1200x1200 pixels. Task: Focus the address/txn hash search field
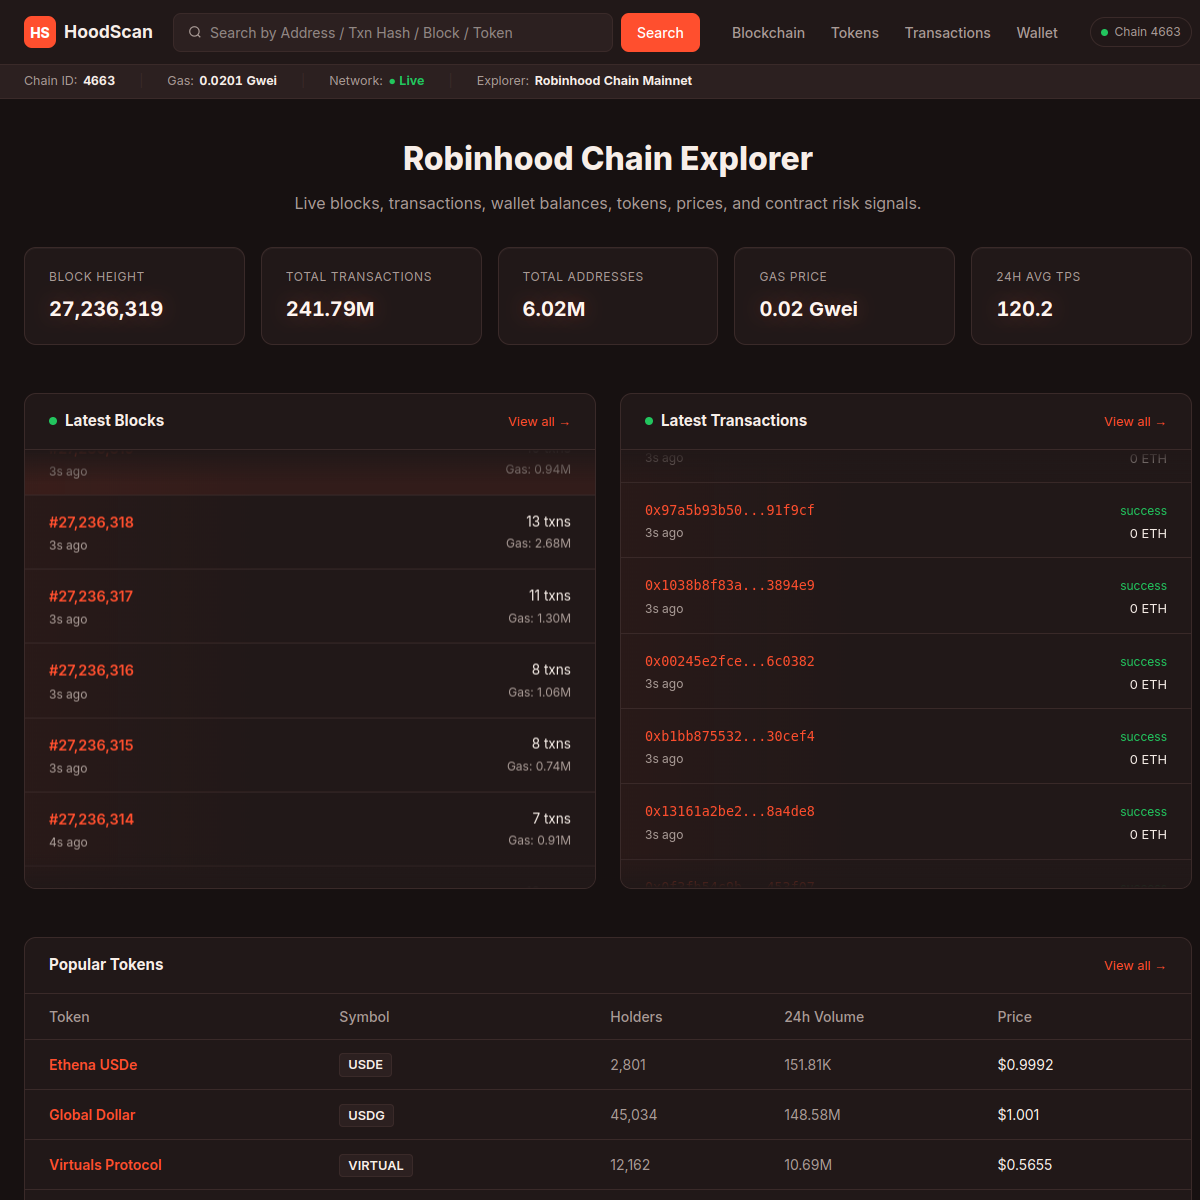pos(393,33)
